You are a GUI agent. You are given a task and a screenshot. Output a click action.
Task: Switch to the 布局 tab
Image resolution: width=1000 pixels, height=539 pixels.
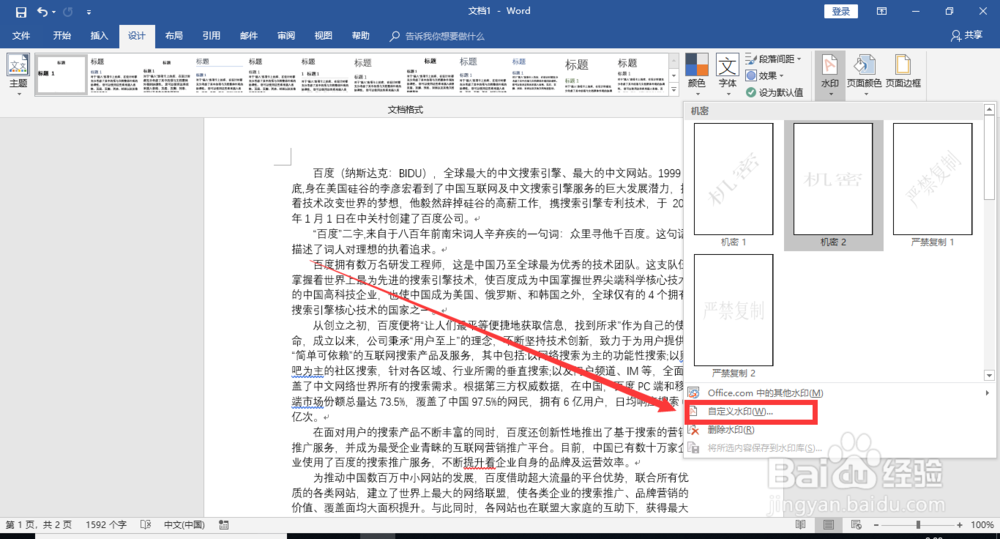(174, 36)
